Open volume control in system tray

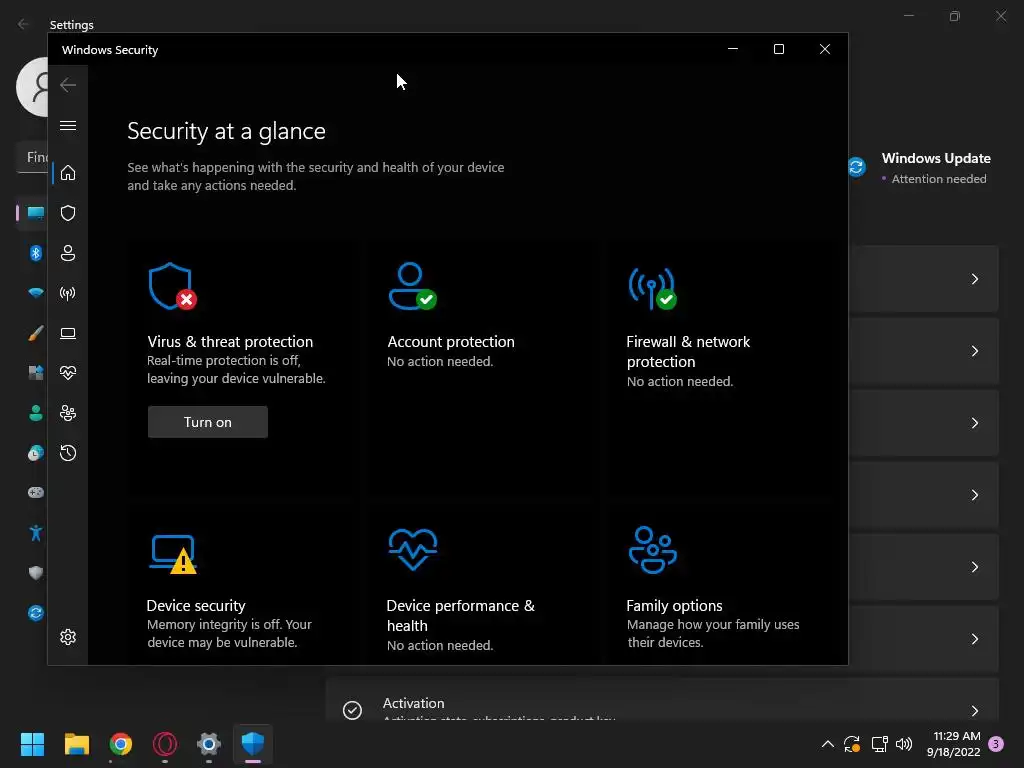tap(904, 744)
